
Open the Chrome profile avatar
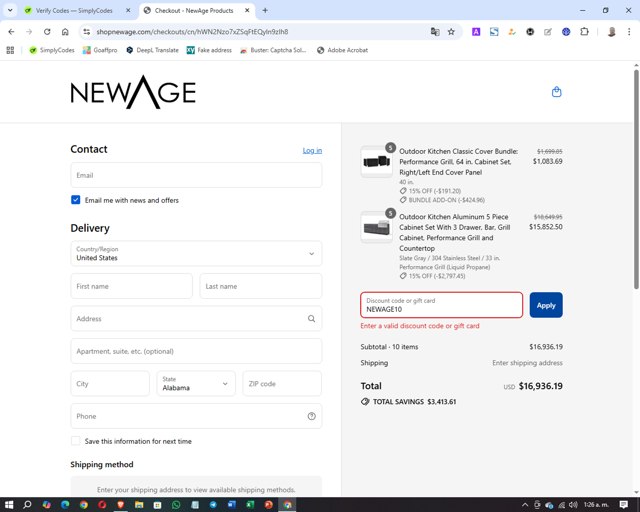point(611,32)
